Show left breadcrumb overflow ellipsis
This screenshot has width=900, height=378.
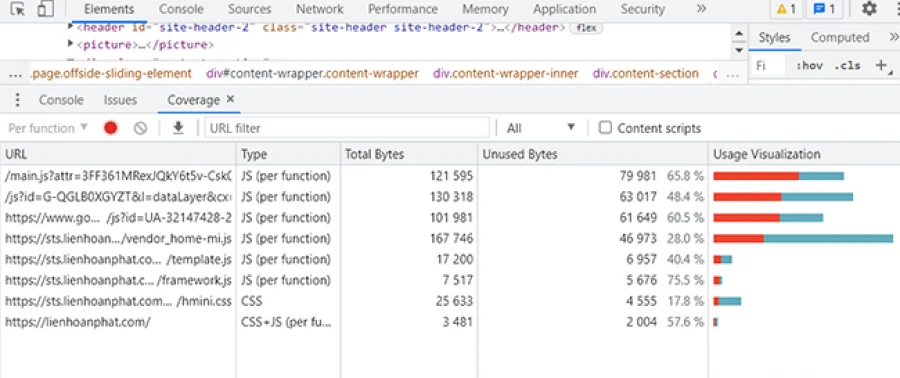(x=15, y=74)
